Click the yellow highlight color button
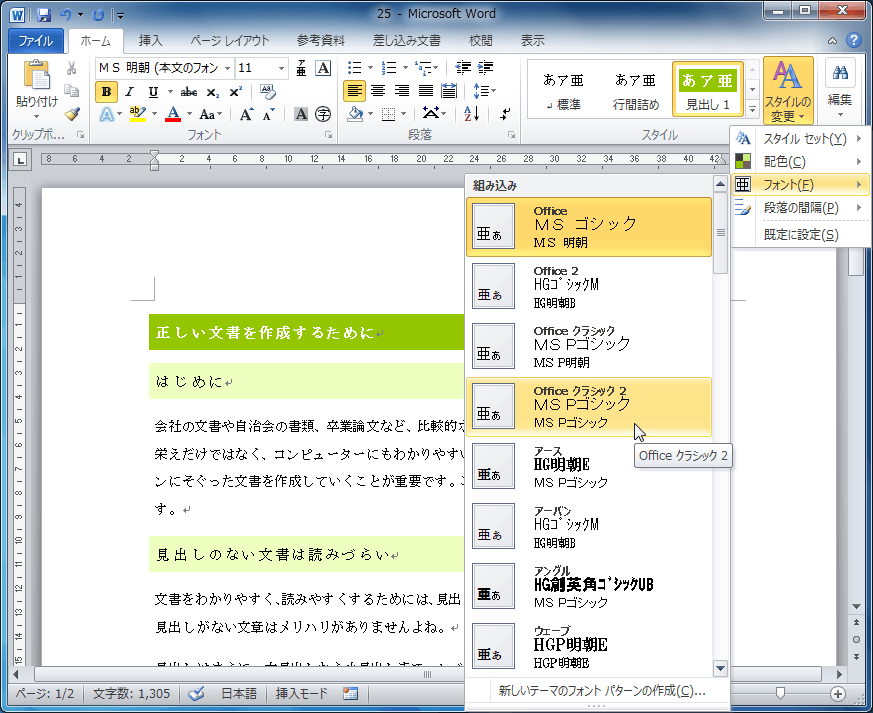Screen dimensions: 873x713 (x=138, y=114)
